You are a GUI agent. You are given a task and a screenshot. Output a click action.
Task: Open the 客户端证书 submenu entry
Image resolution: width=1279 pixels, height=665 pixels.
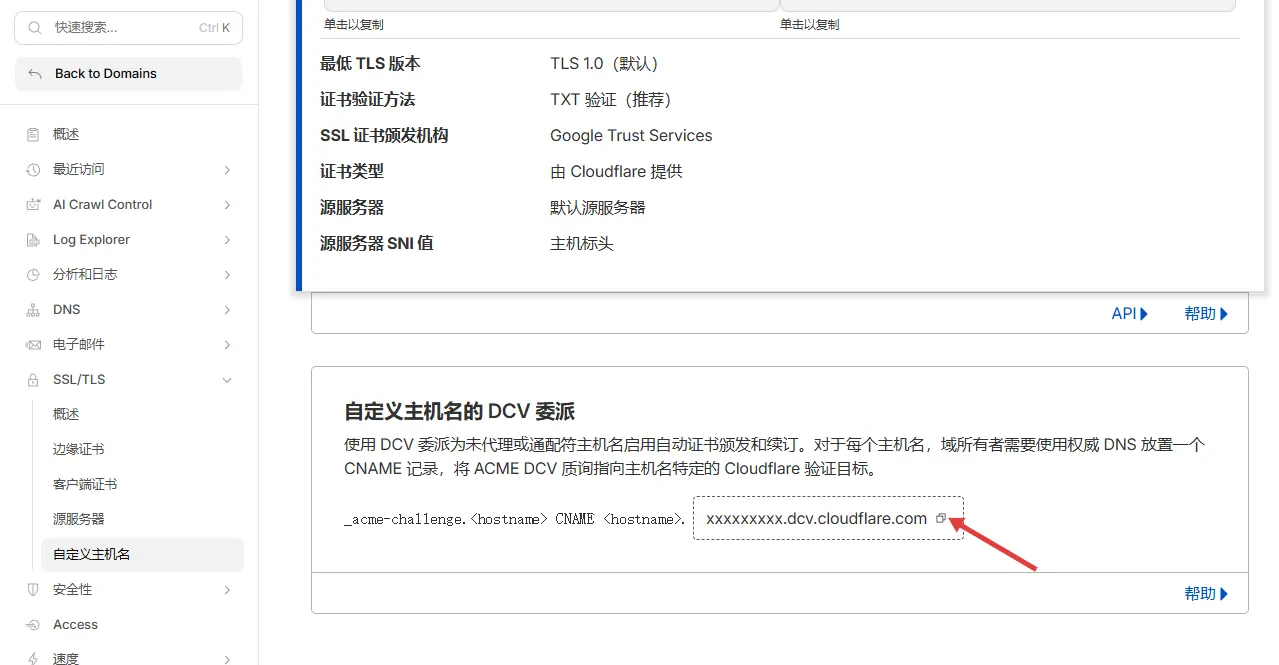pyautogui.click(x=86, y=483)
